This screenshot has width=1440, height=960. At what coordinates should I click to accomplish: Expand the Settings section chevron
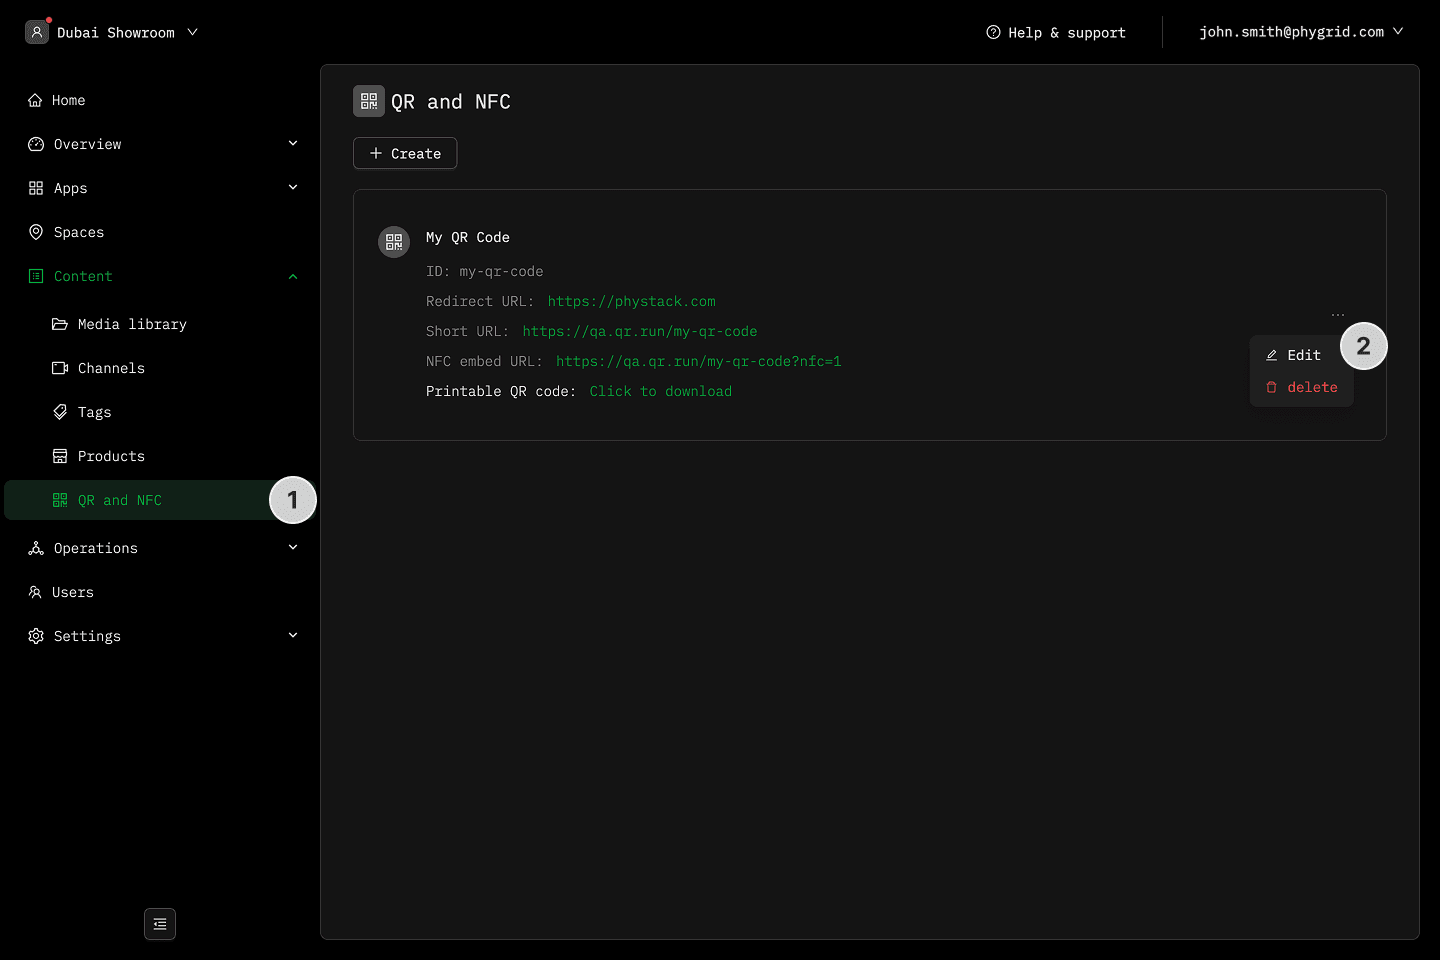[x=293, y=636]
